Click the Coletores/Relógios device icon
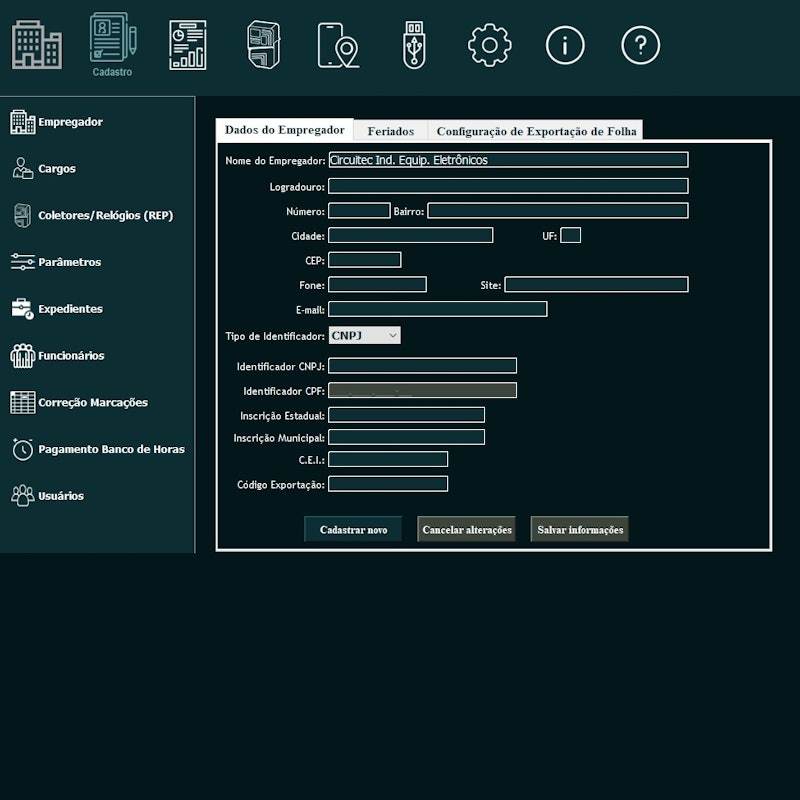800x800 pixels. click(22, 215)
